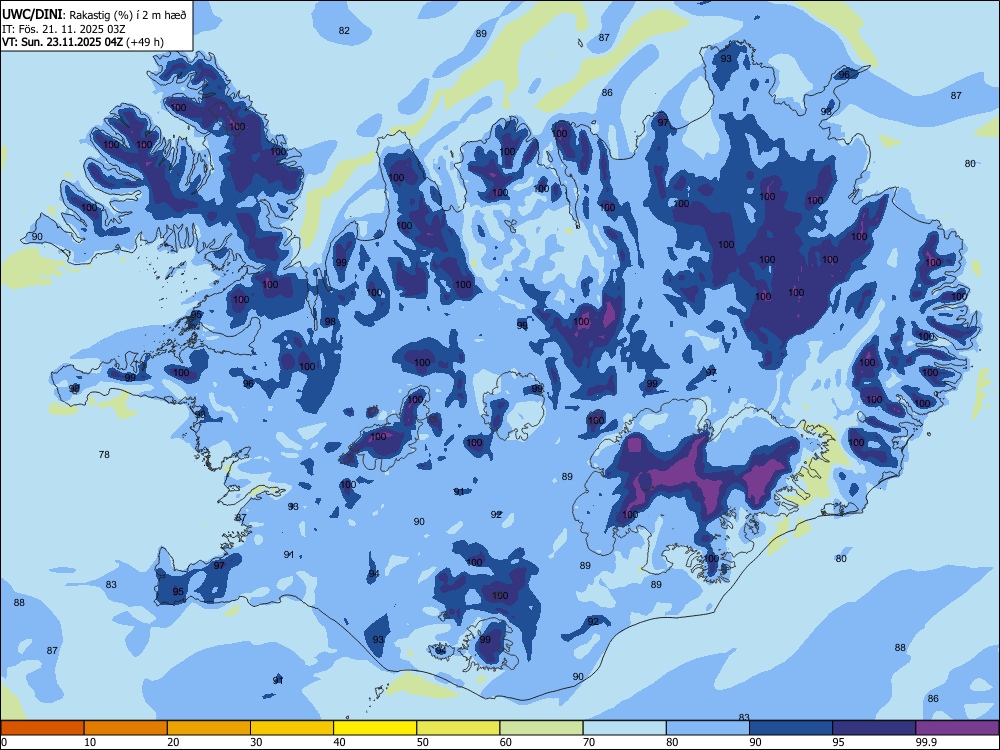
Task: Pick the light green 60–70 legend swatch
Action: [541, 728]
